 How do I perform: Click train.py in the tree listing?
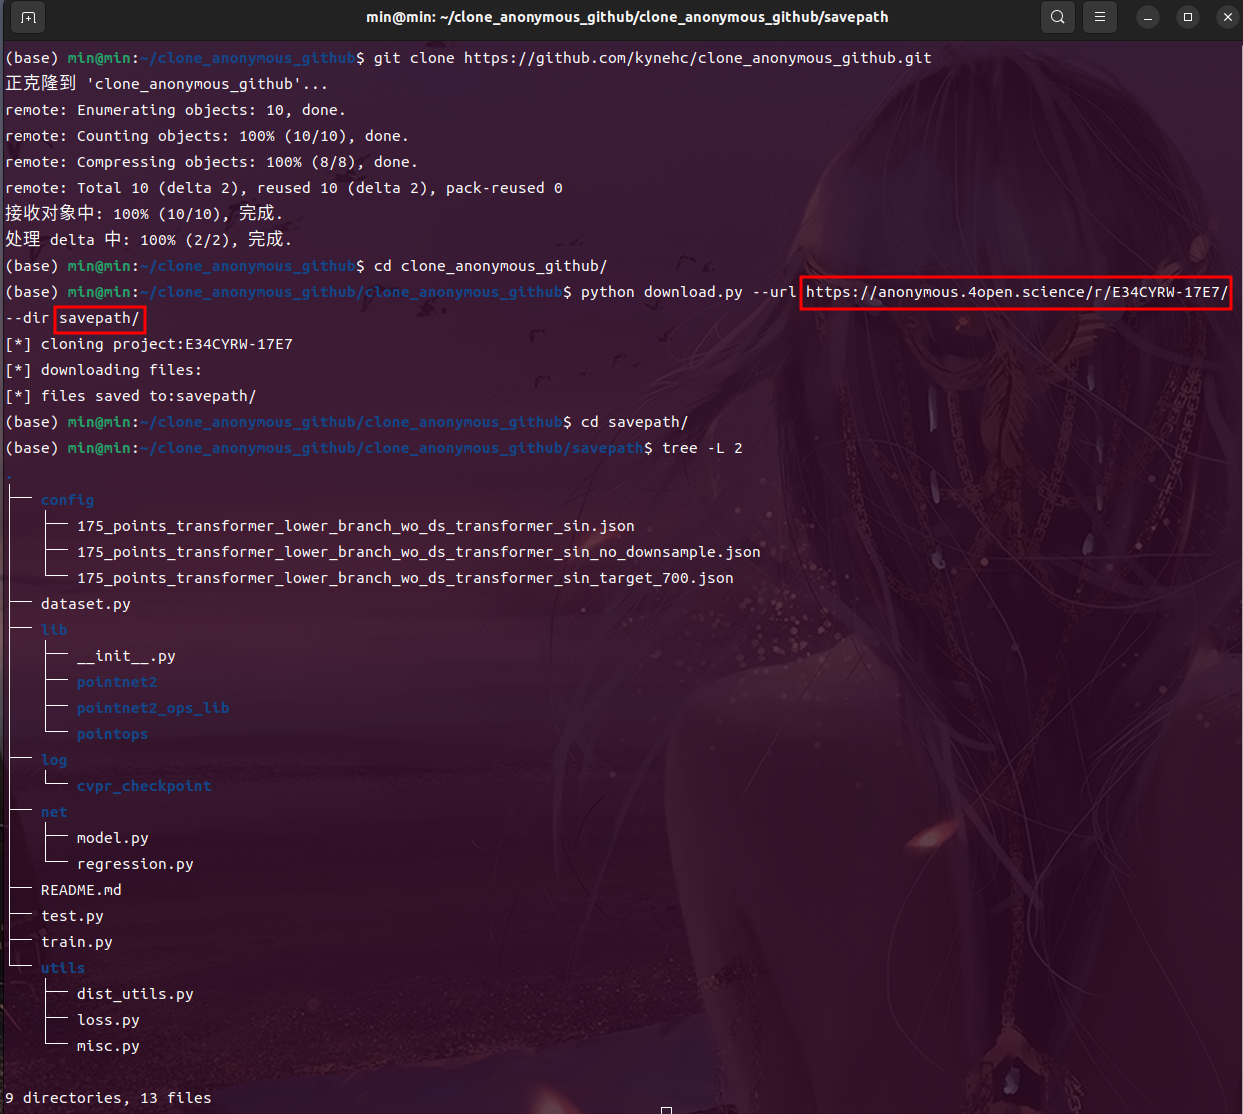(77, 941)
